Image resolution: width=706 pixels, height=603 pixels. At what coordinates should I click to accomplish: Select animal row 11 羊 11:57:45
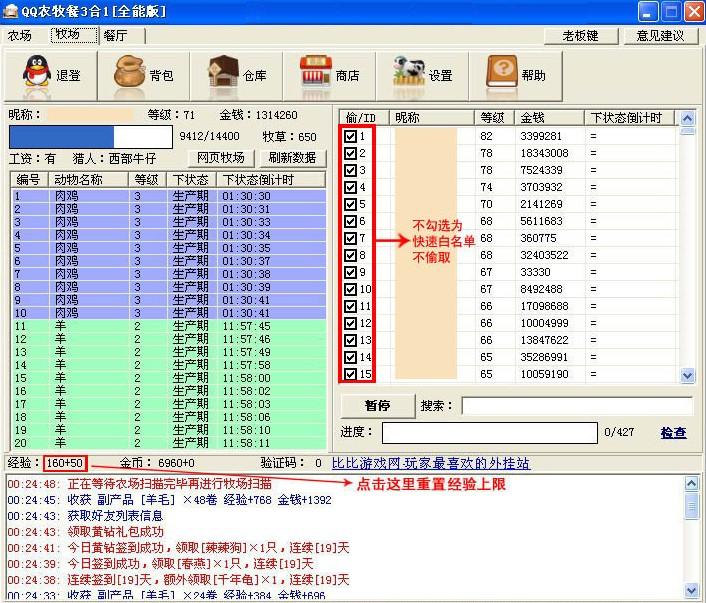pos(168,326)
